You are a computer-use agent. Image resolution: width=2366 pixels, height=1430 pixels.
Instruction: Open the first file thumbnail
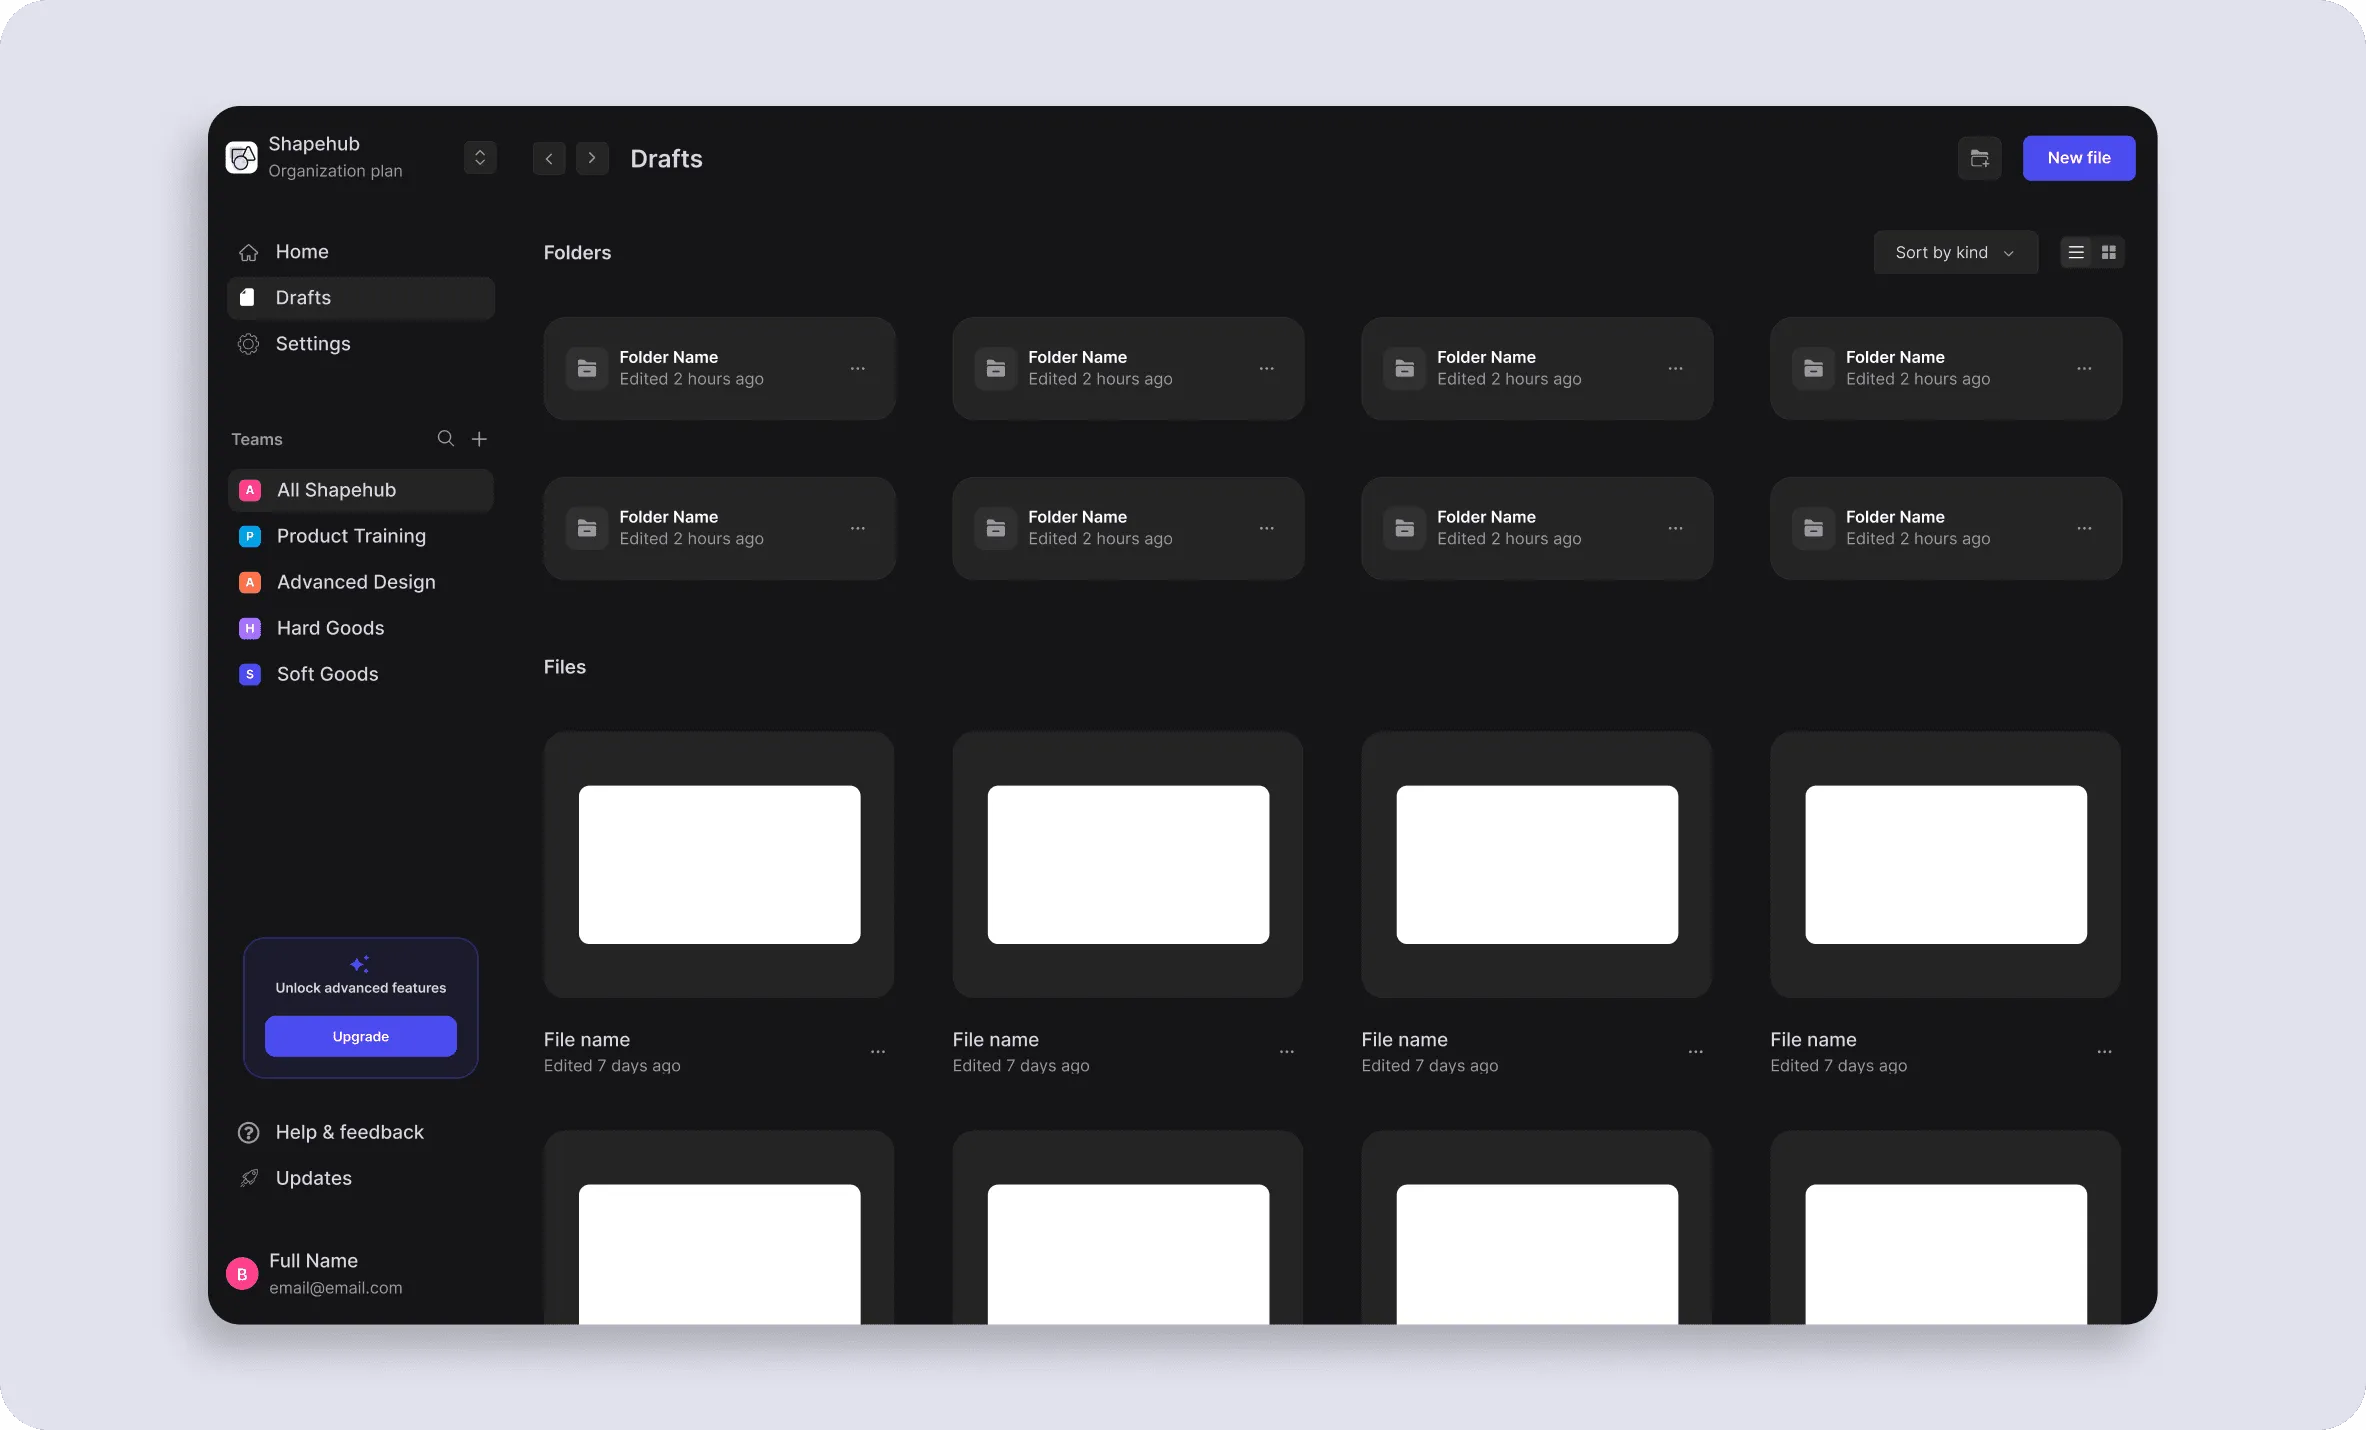719,865
